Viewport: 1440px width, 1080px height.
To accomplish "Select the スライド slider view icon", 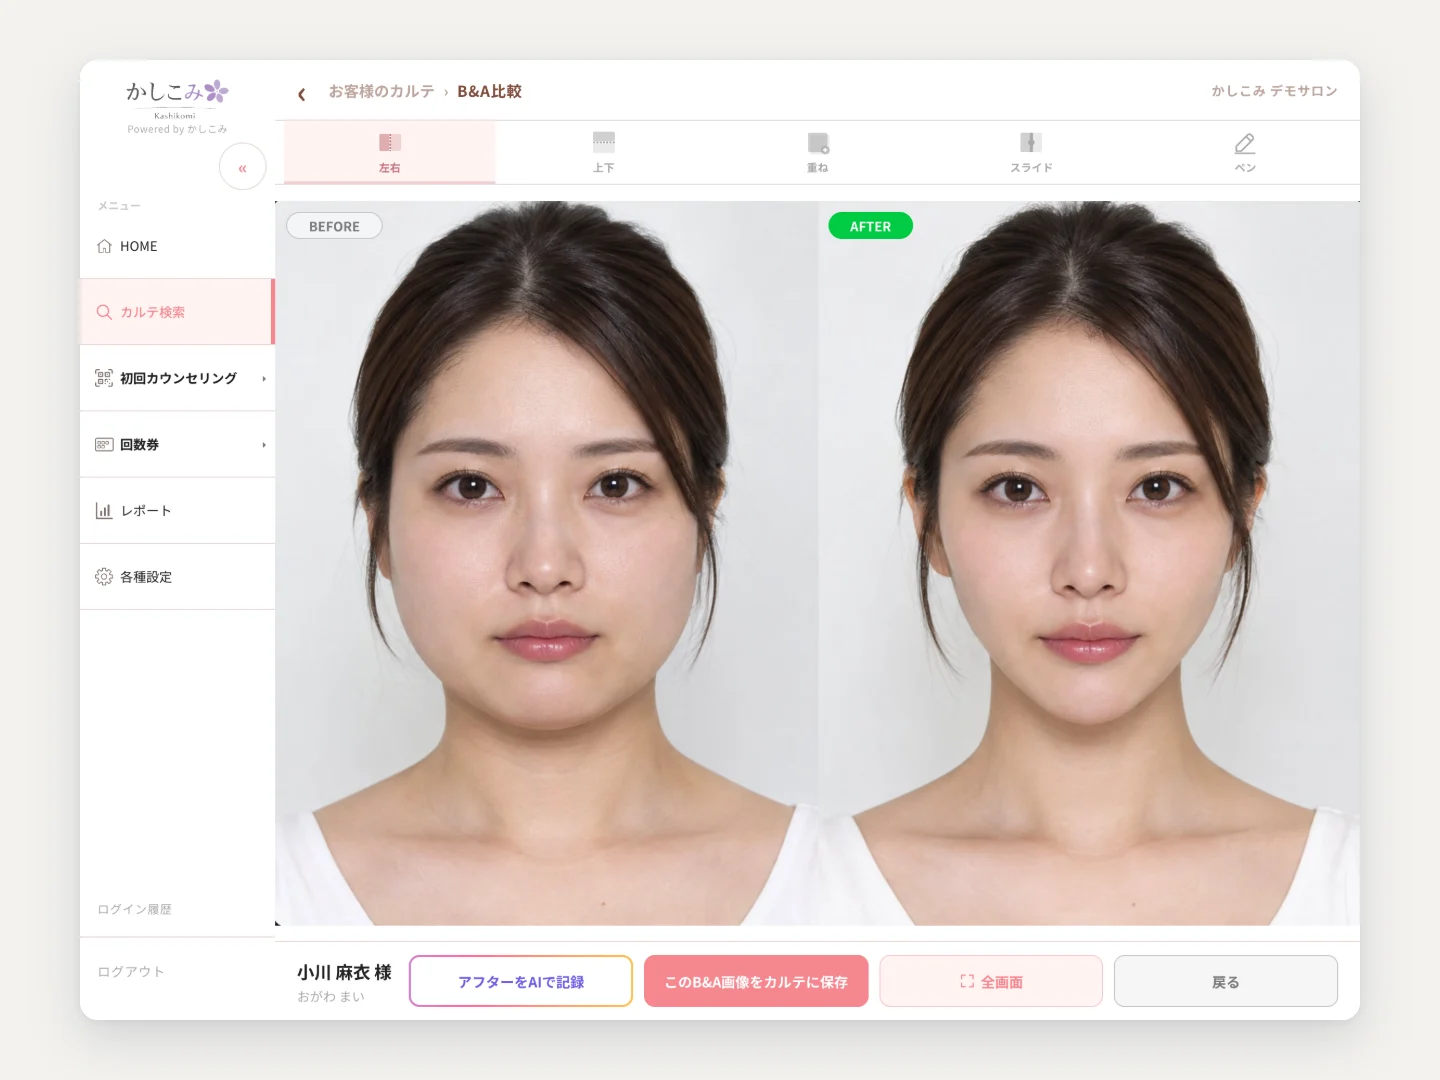I will coord(1031,143).
